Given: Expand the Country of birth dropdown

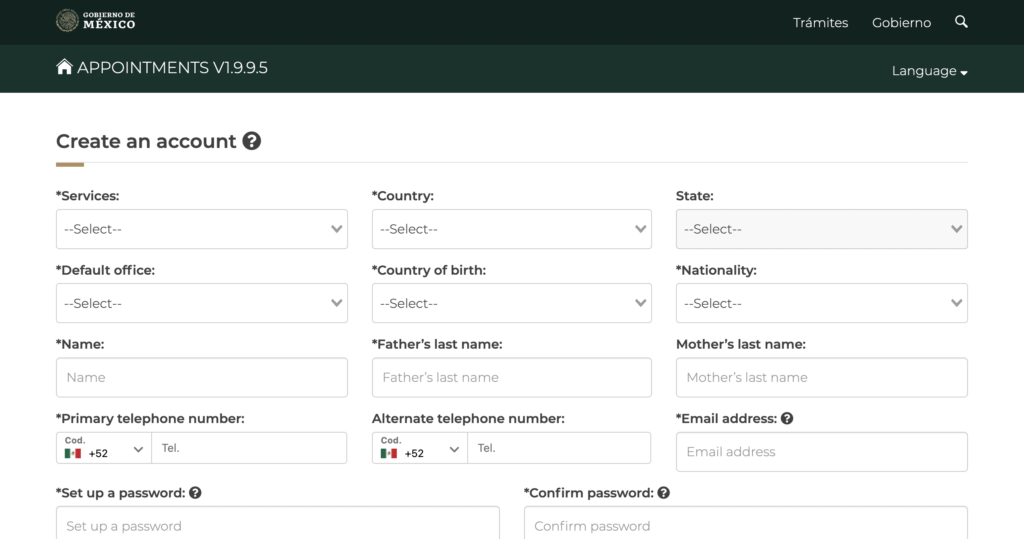Looking at the screenshot, I should [511, 303].
